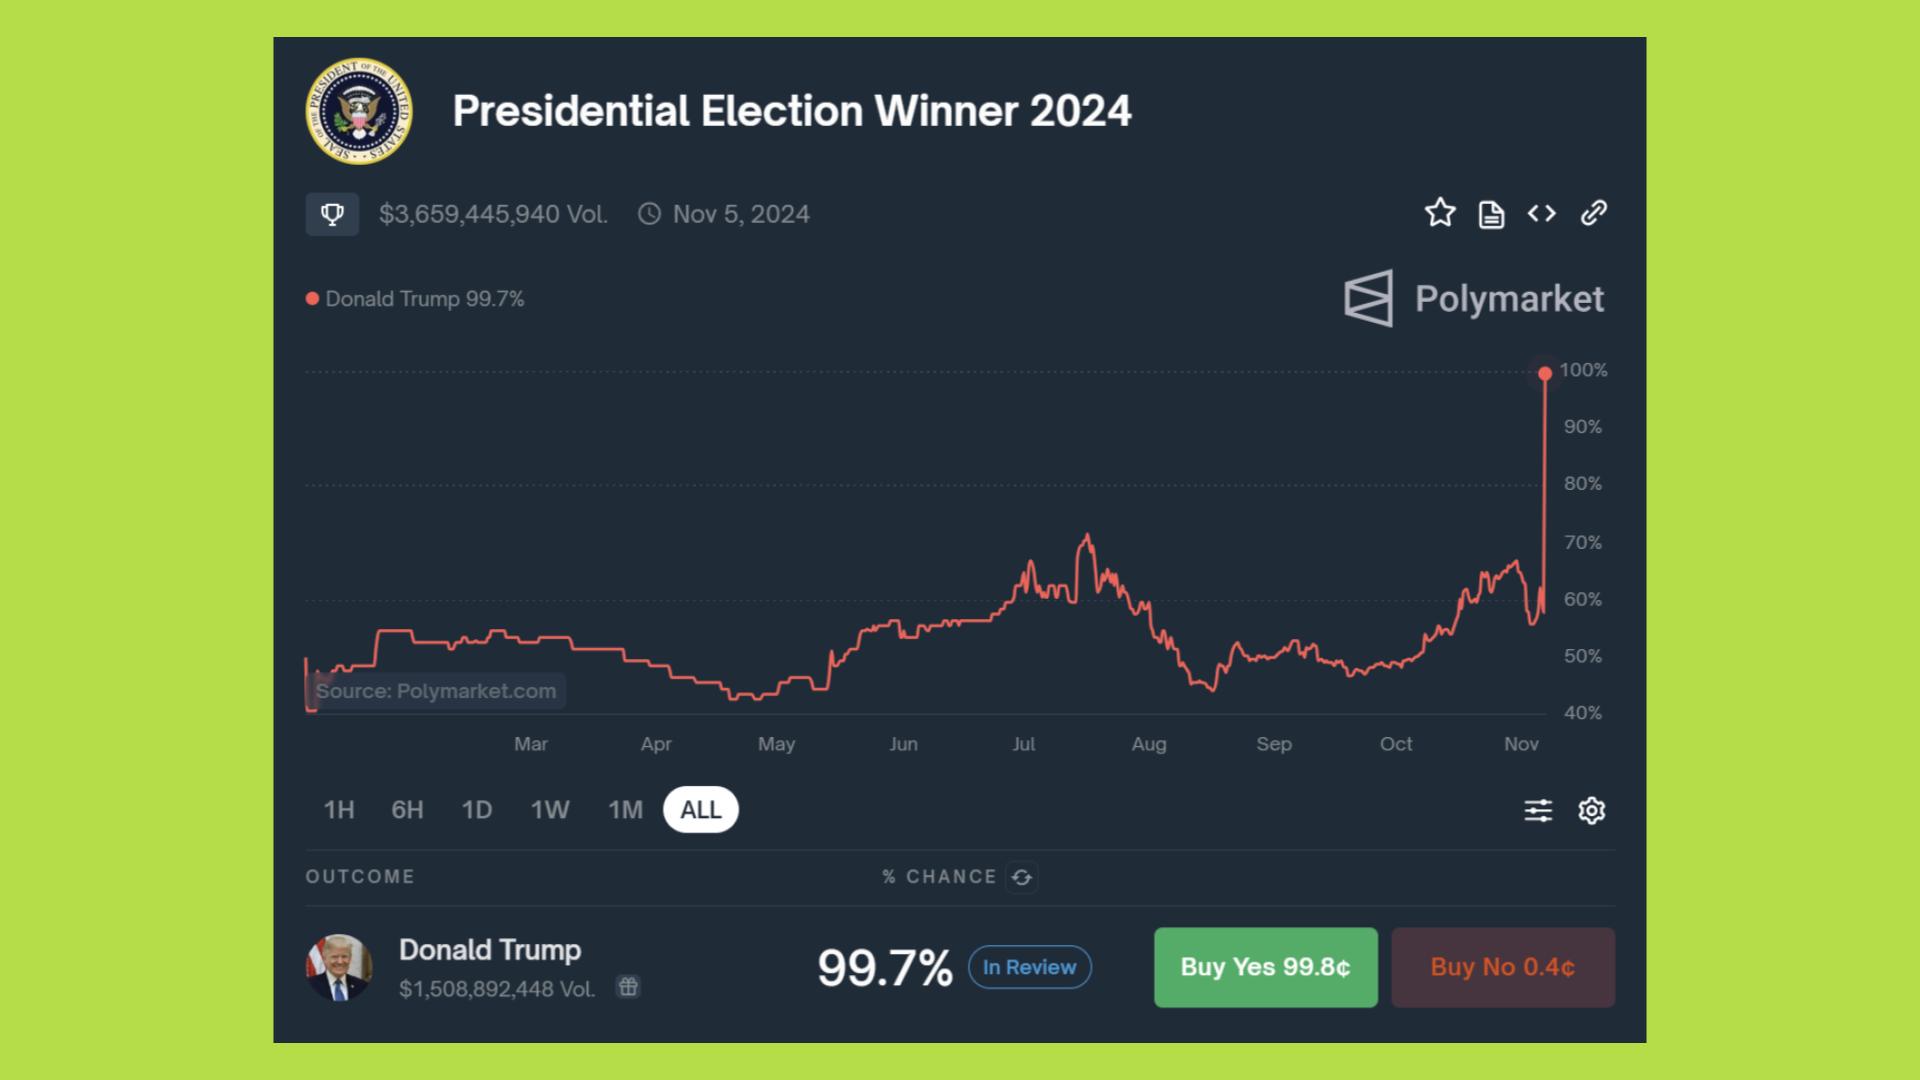Click Donald Trump's portrait thumbnail
The image size is (1920, 1080).
click(339, 967)
